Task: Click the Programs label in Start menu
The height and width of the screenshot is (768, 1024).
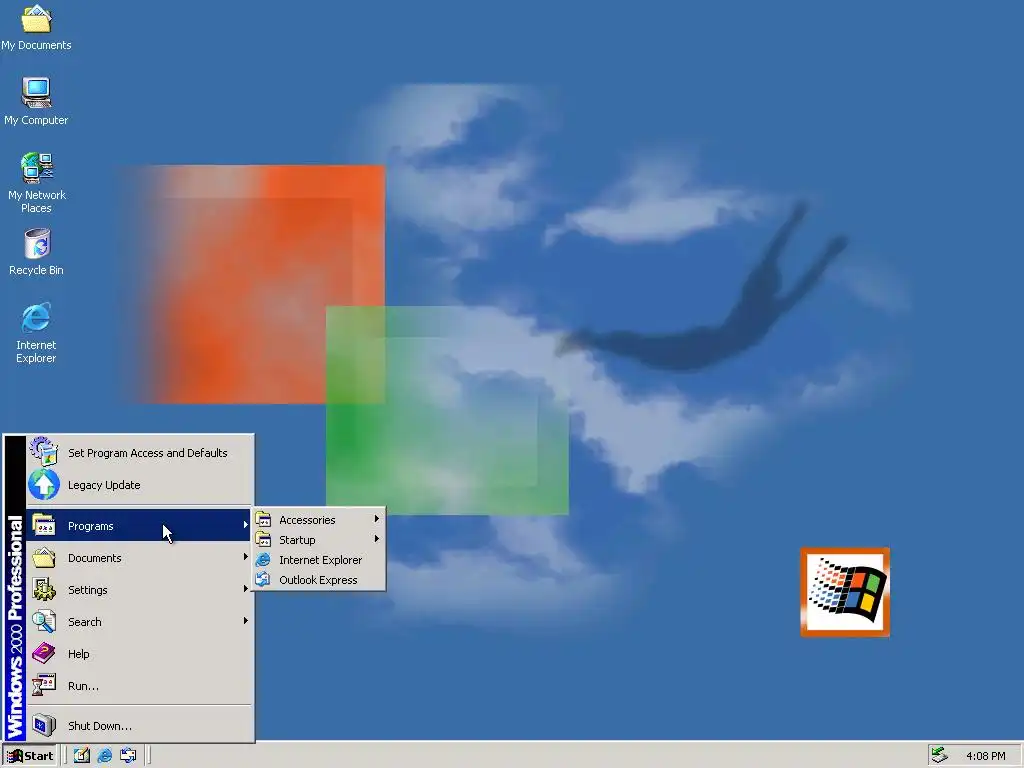Action: click(x=91, y=526)
